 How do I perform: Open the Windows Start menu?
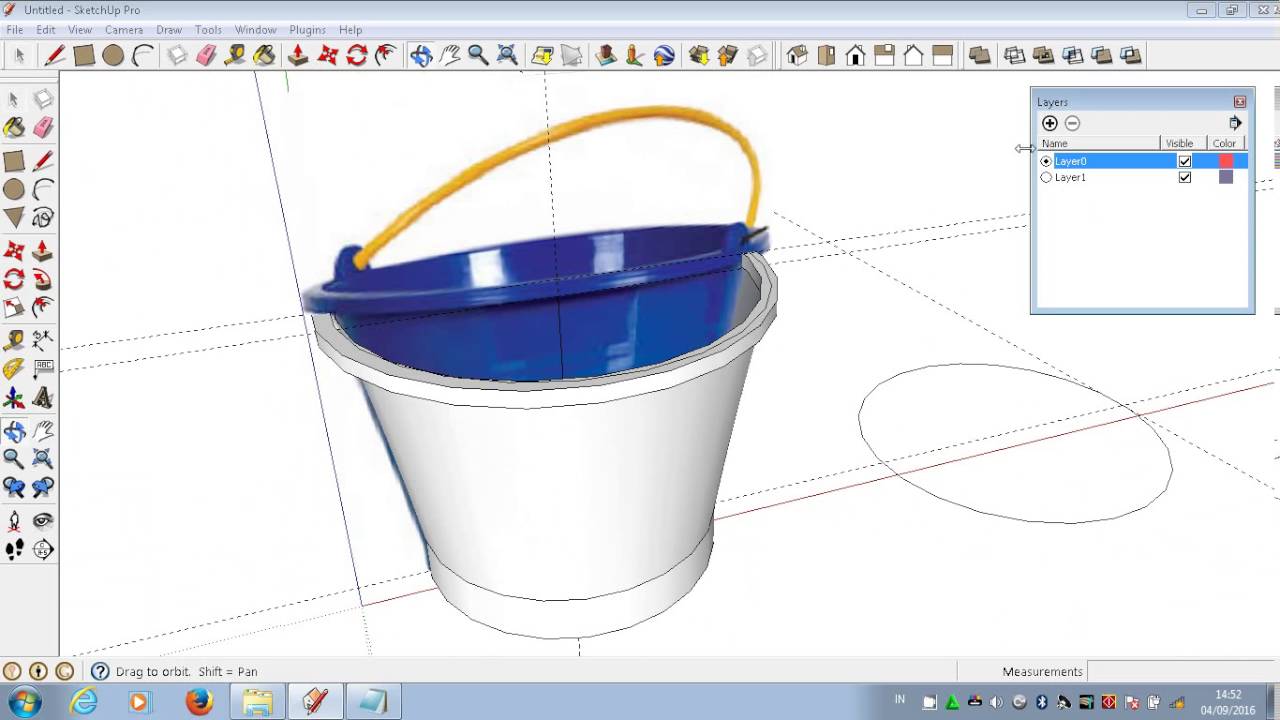(x=24, y=702)
